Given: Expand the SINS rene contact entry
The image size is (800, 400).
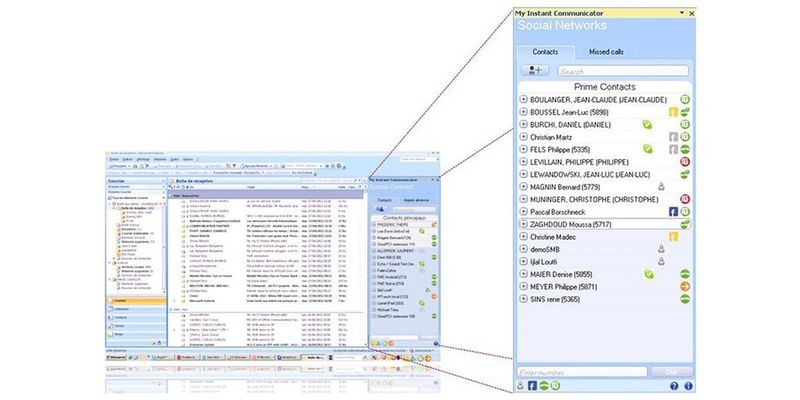Looking at the screenshot, I should [x=523, y=299].
